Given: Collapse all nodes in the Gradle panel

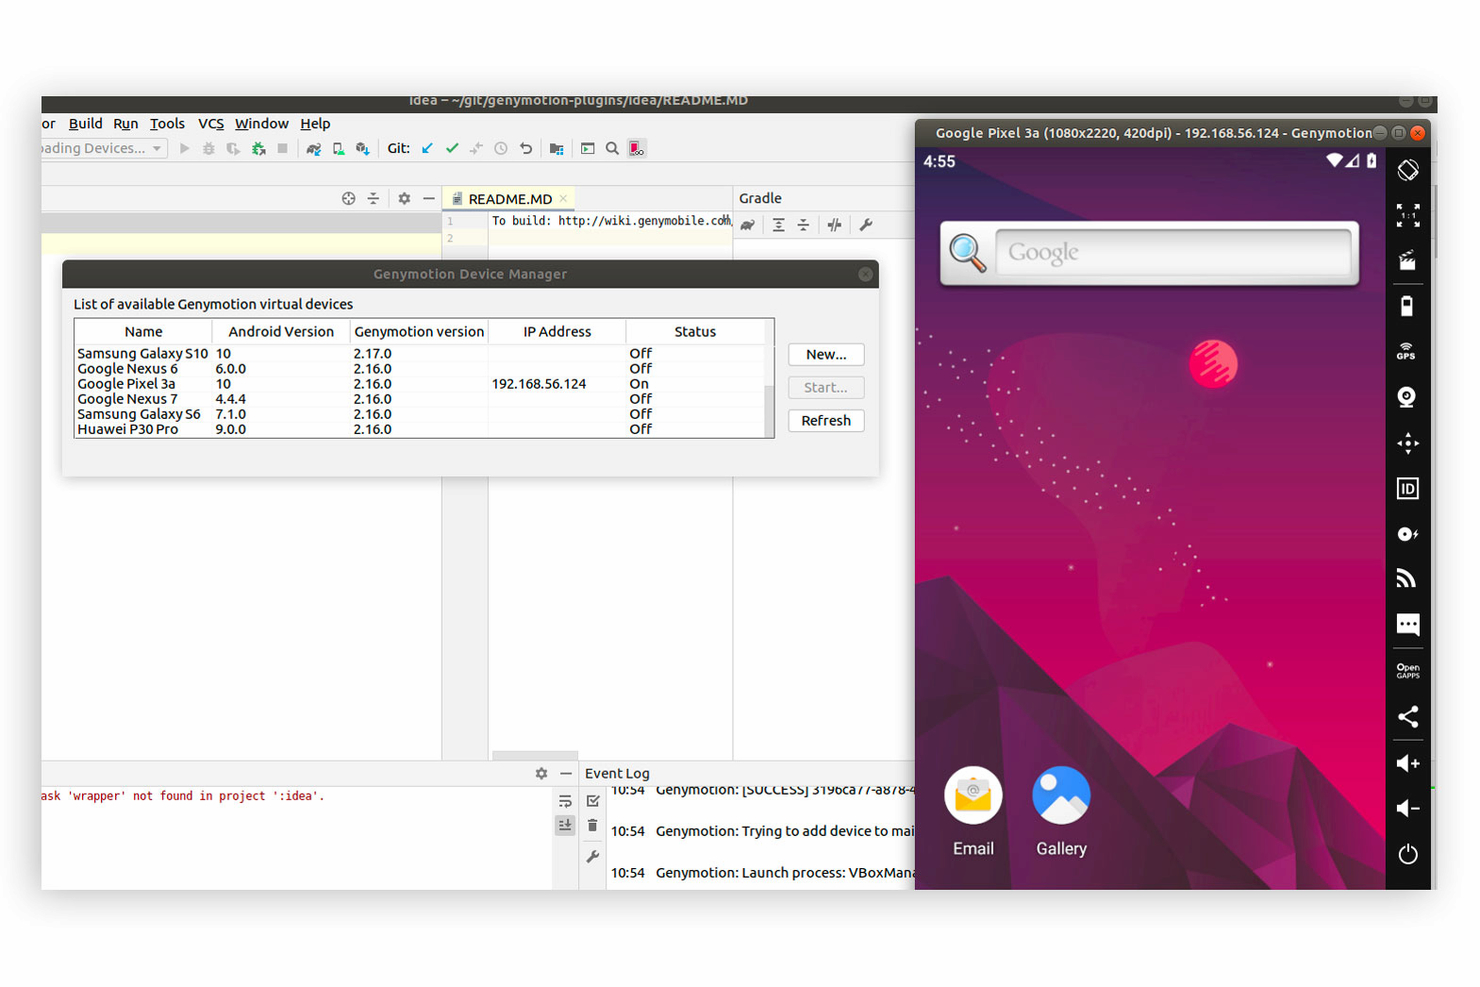Looking at the screenshot, I should [x=803, y=224].
